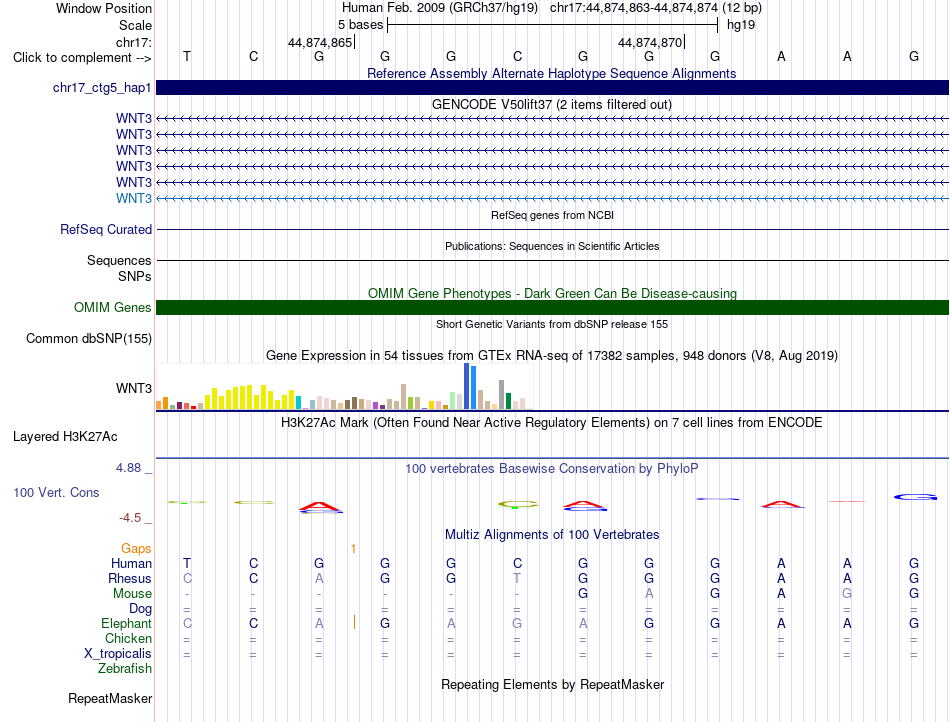Click the 44,874,865 position marker
The image size is (950, 722).
coord(320,42)
